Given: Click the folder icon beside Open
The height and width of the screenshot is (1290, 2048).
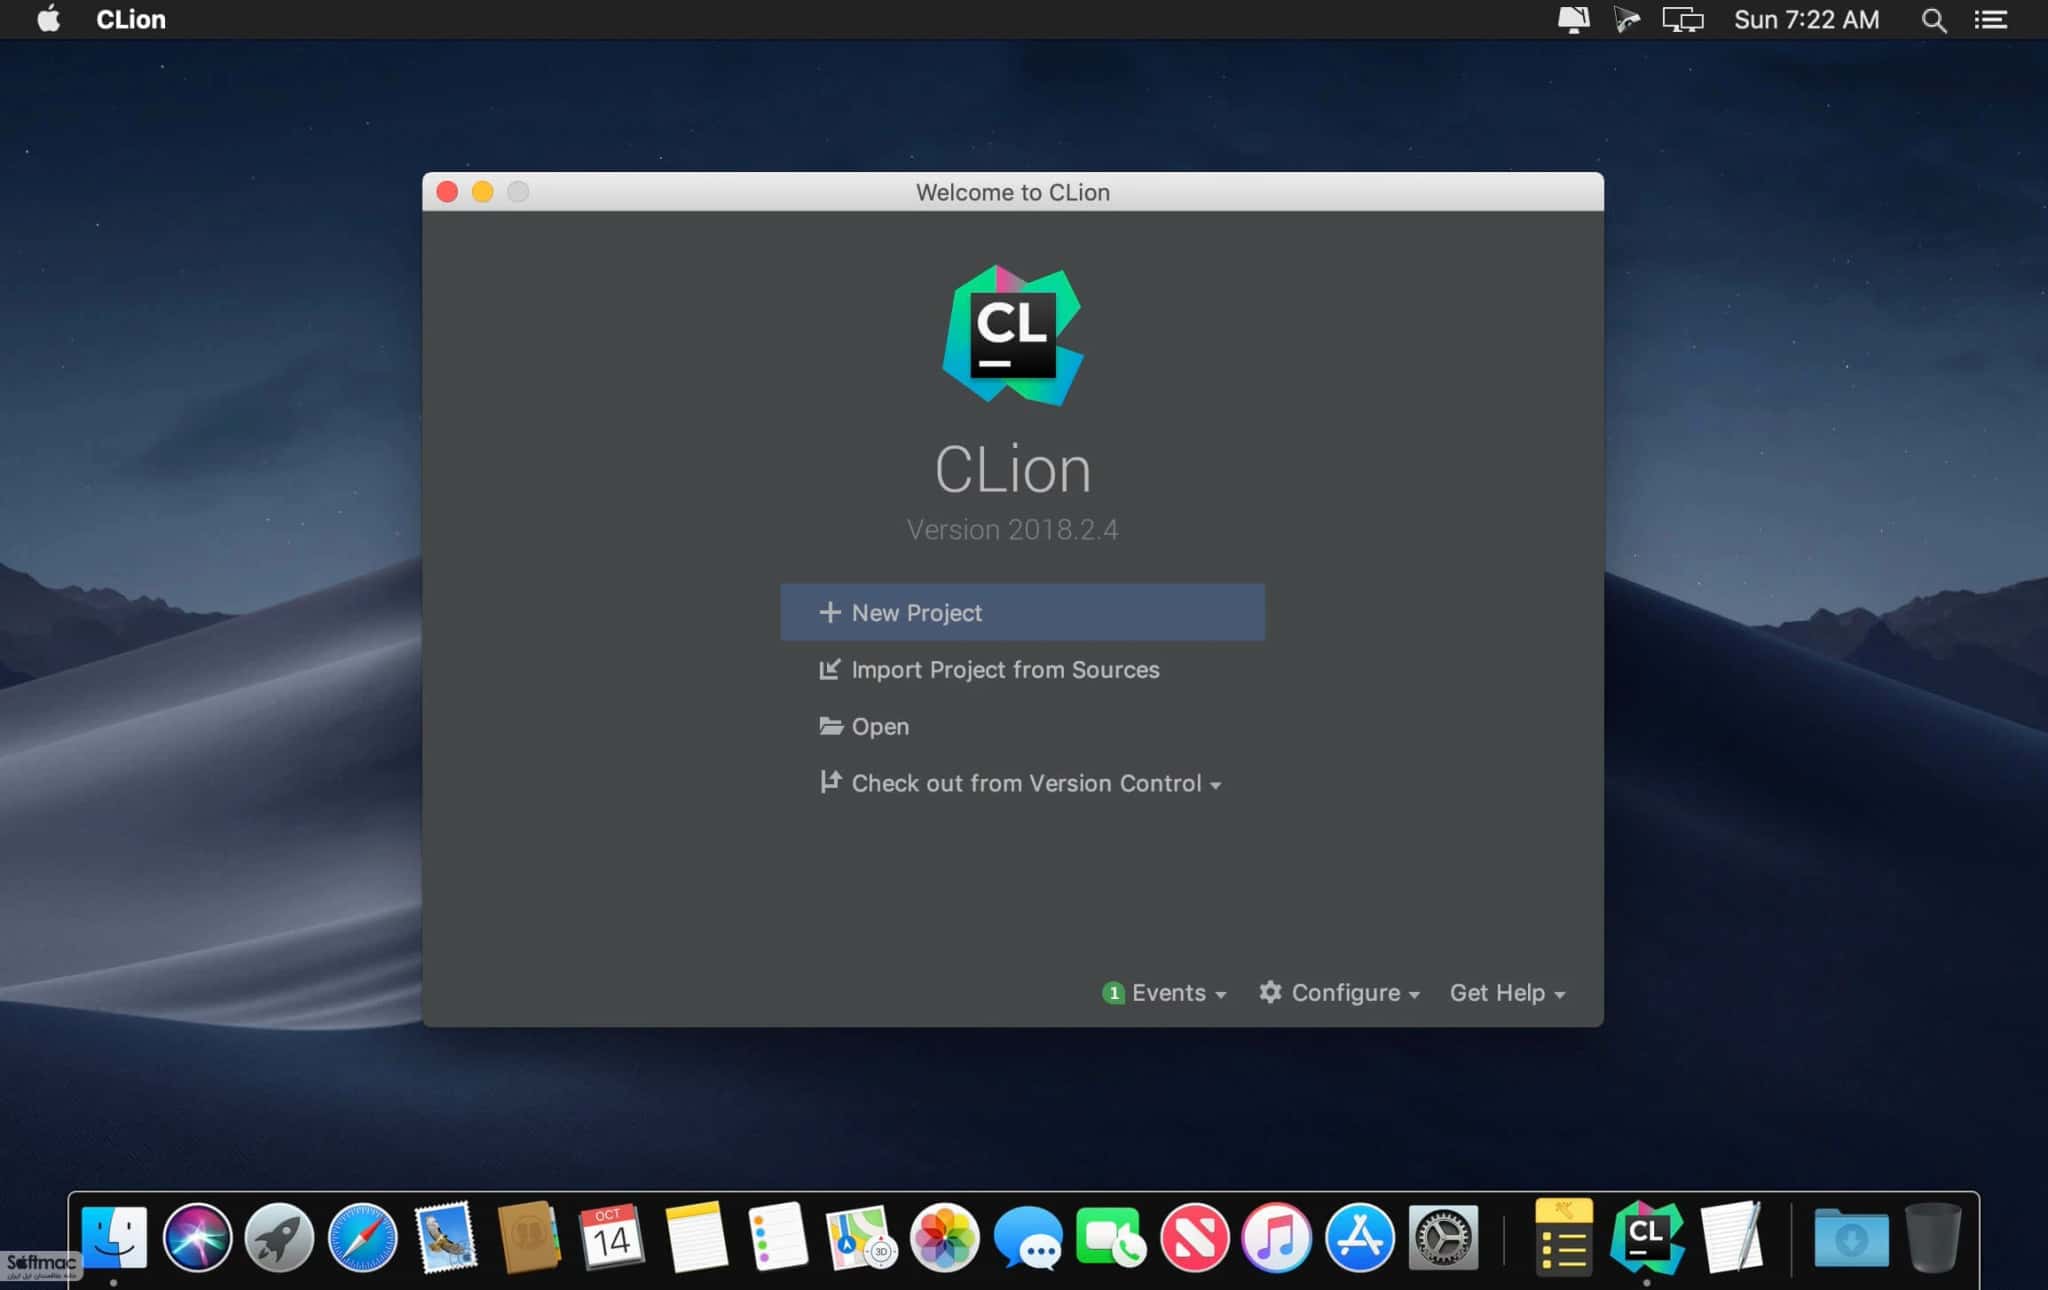Looking at the screenshot, I should (x=830, y=726).
